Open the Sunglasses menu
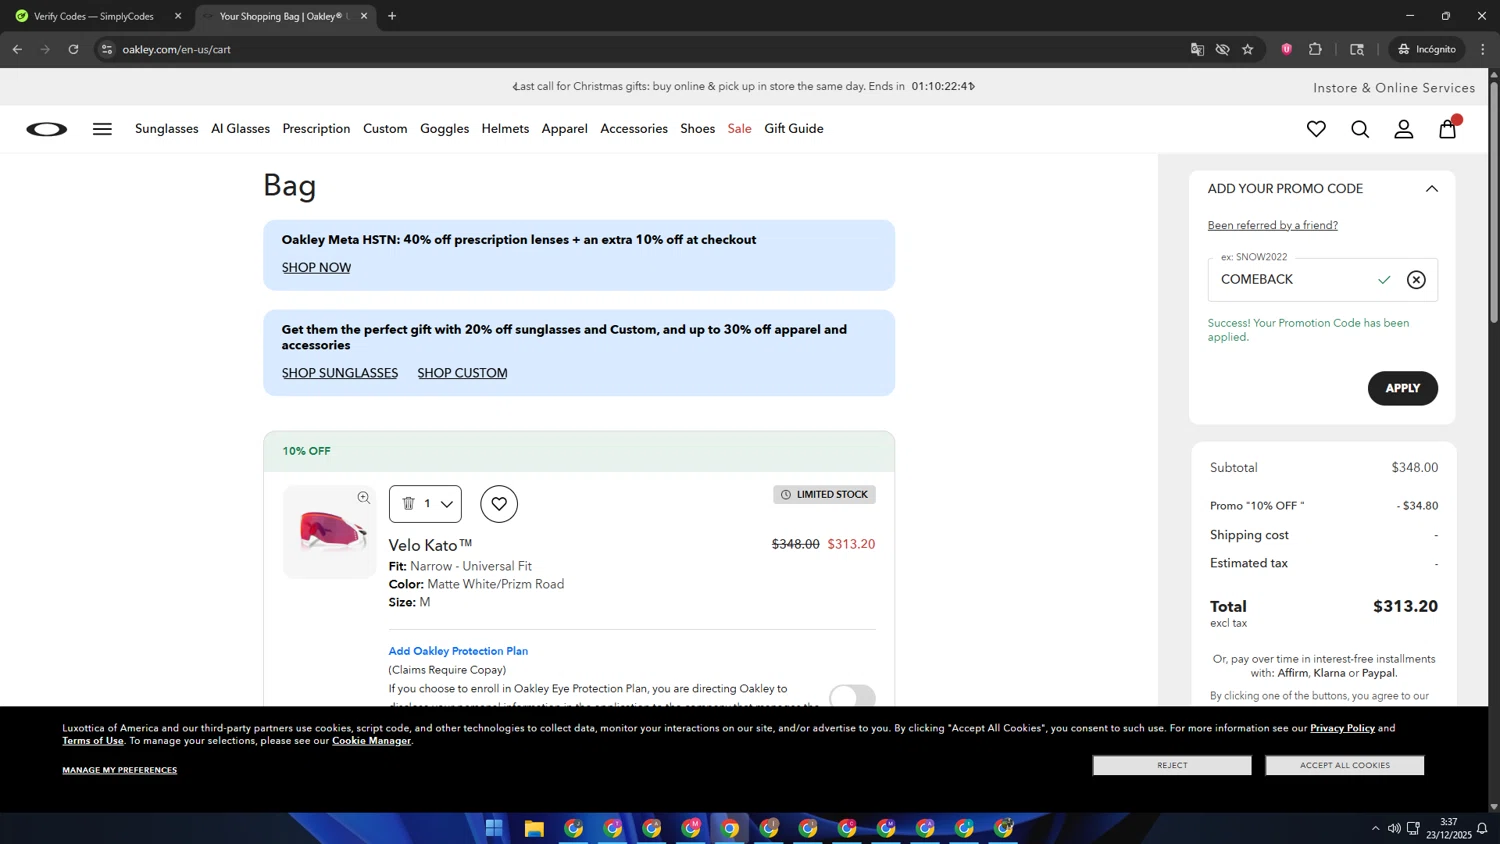Image resolution: width=1500 pixels, height=844 pixels. click(x=167, y=129)
